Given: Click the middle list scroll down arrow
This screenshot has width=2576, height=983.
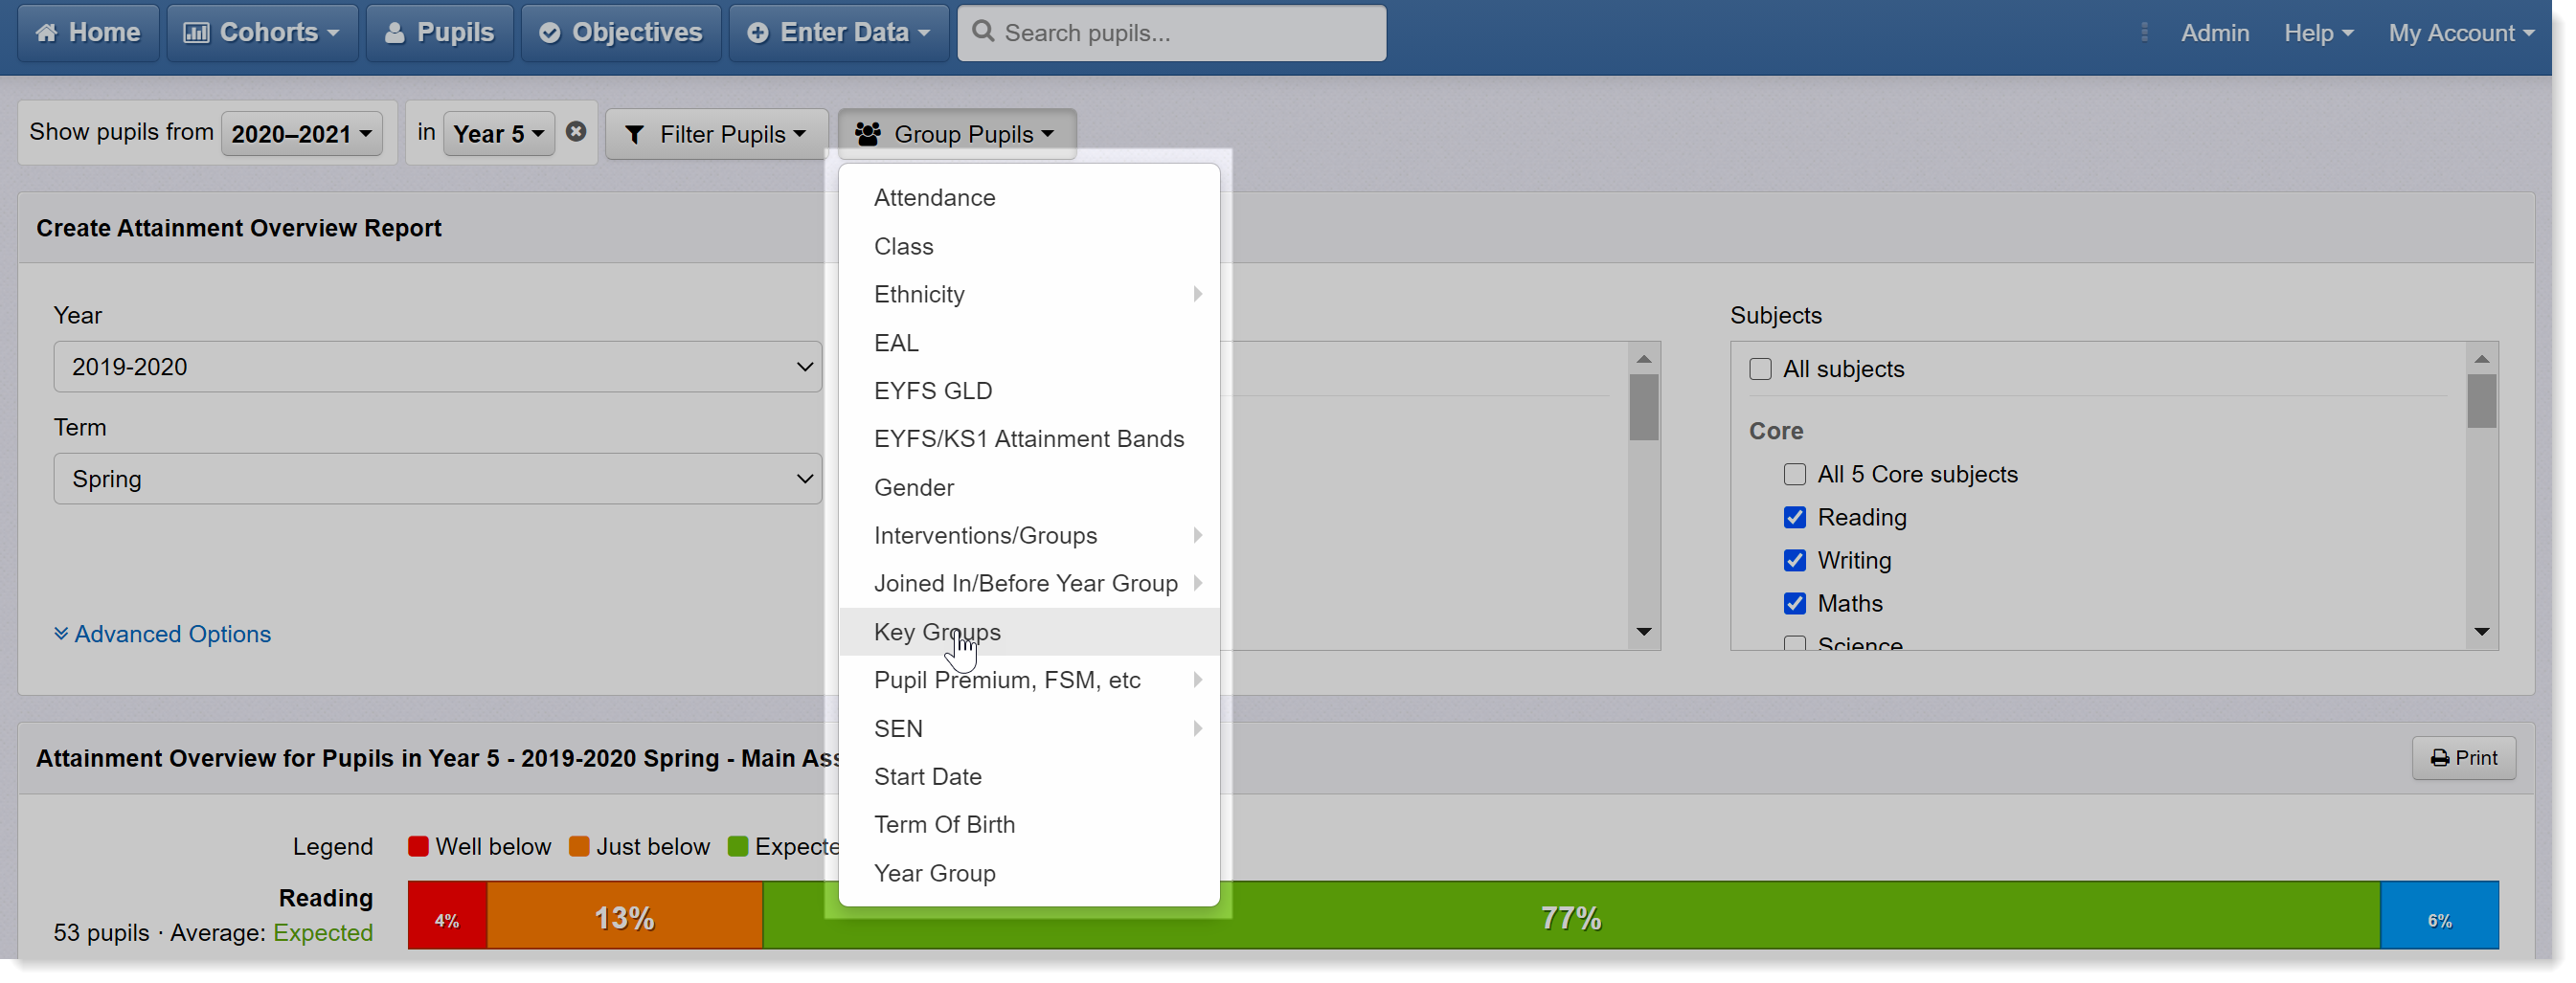Looking at the screenshot, I should tap(1643, 632).
